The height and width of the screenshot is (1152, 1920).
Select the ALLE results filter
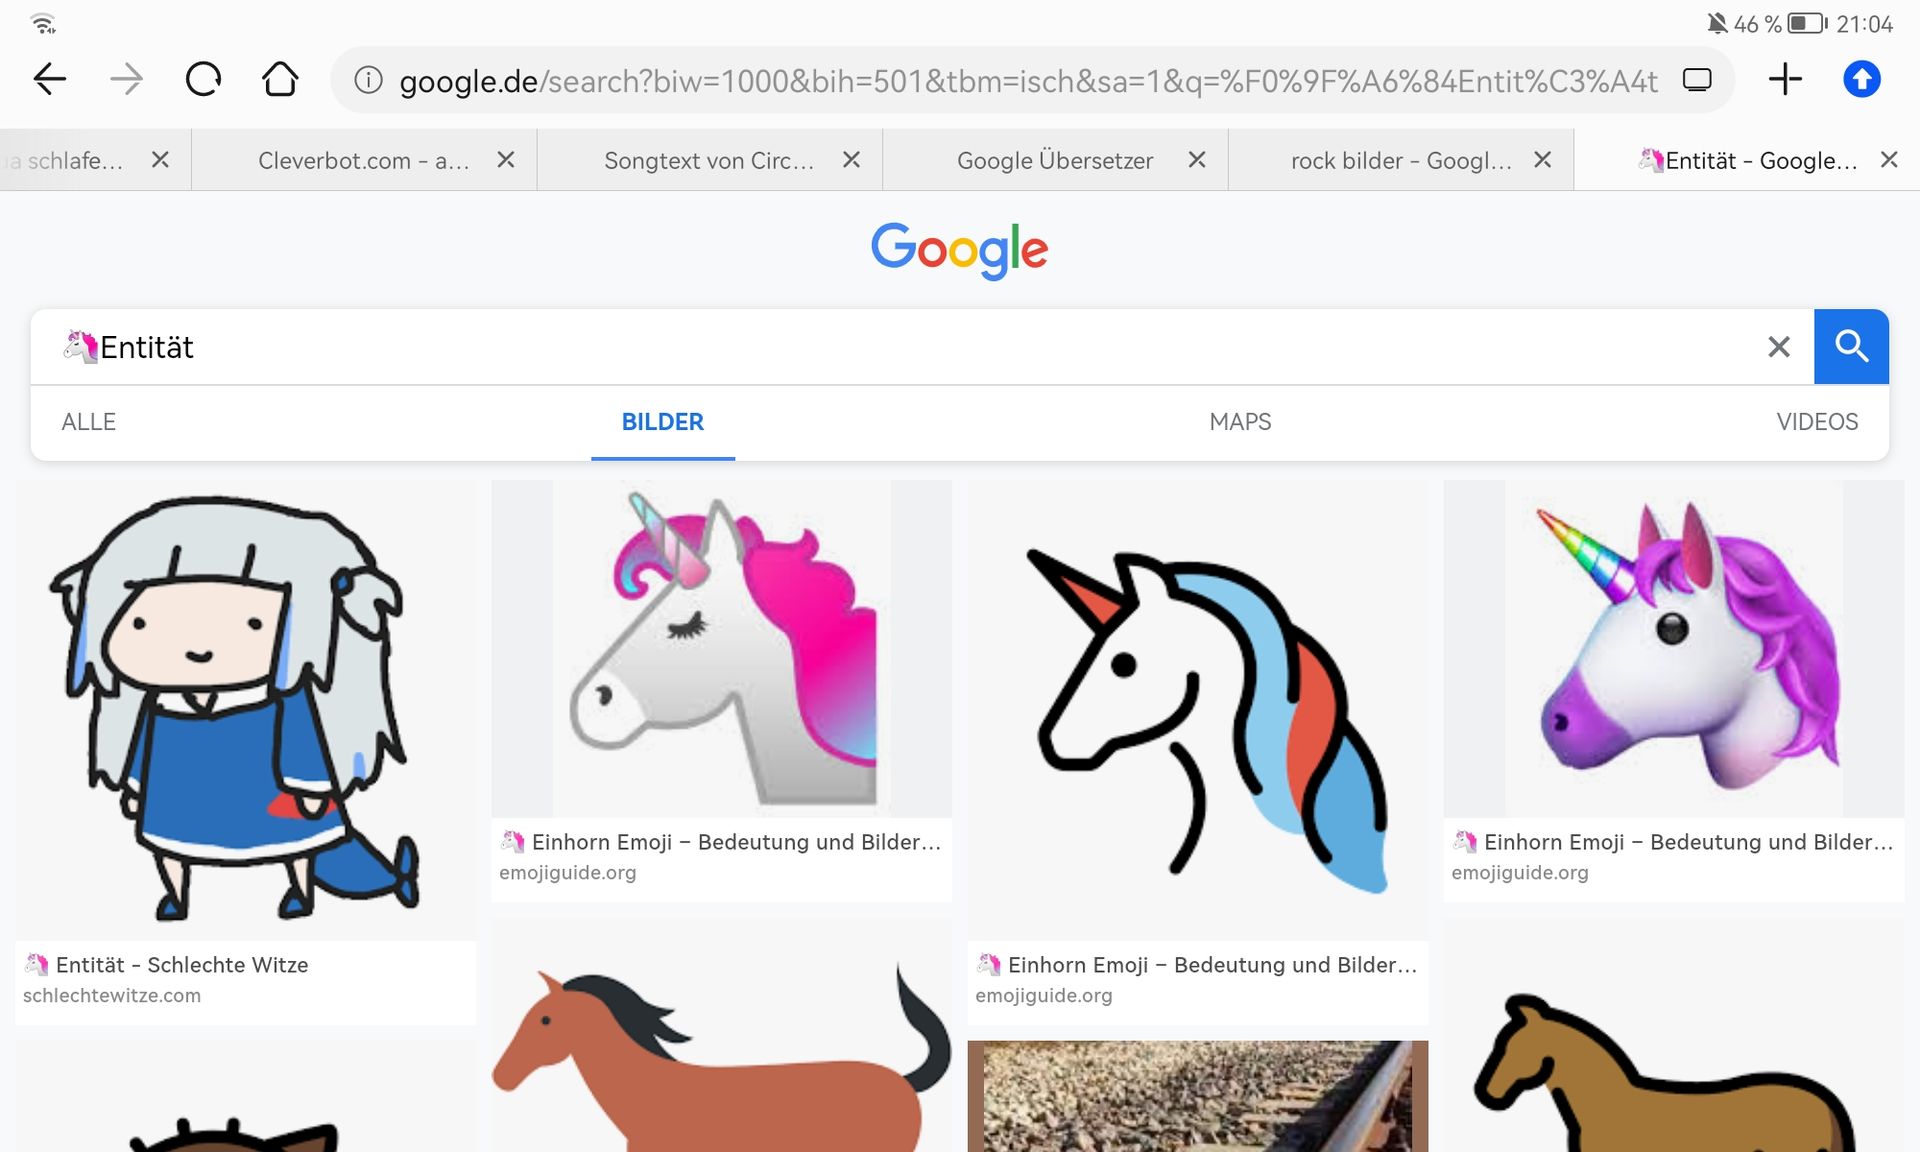pos(88,422)
